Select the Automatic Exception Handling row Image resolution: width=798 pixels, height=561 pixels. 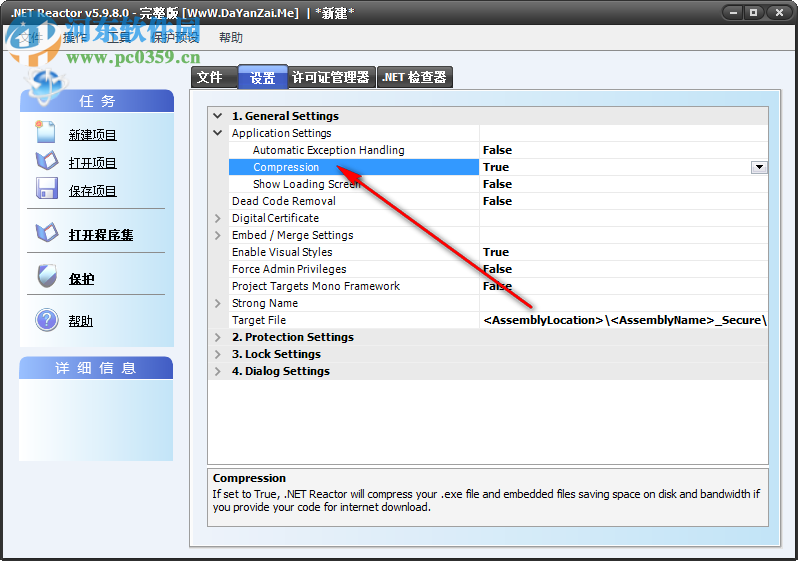click(498, 150)
